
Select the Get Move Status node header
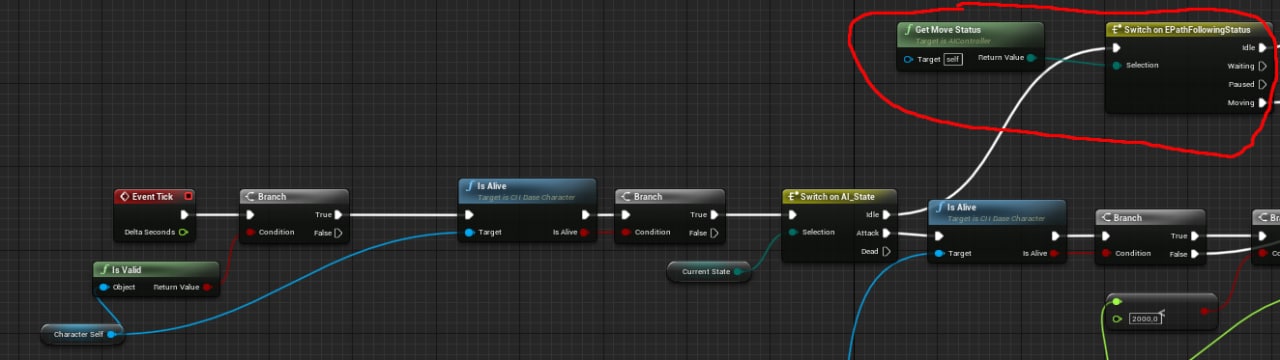(970, 33)
